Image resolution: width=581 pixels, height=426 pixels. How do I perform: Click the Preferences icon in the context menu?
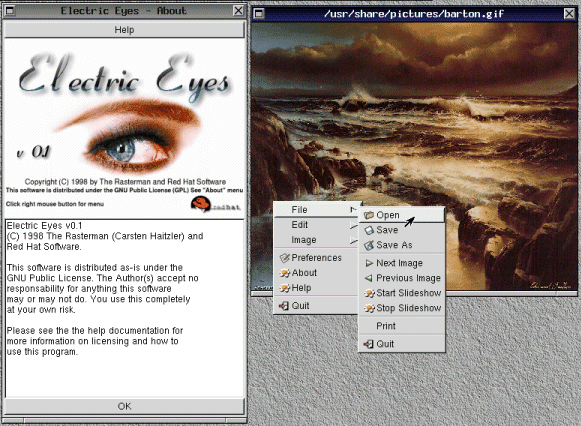285,258
